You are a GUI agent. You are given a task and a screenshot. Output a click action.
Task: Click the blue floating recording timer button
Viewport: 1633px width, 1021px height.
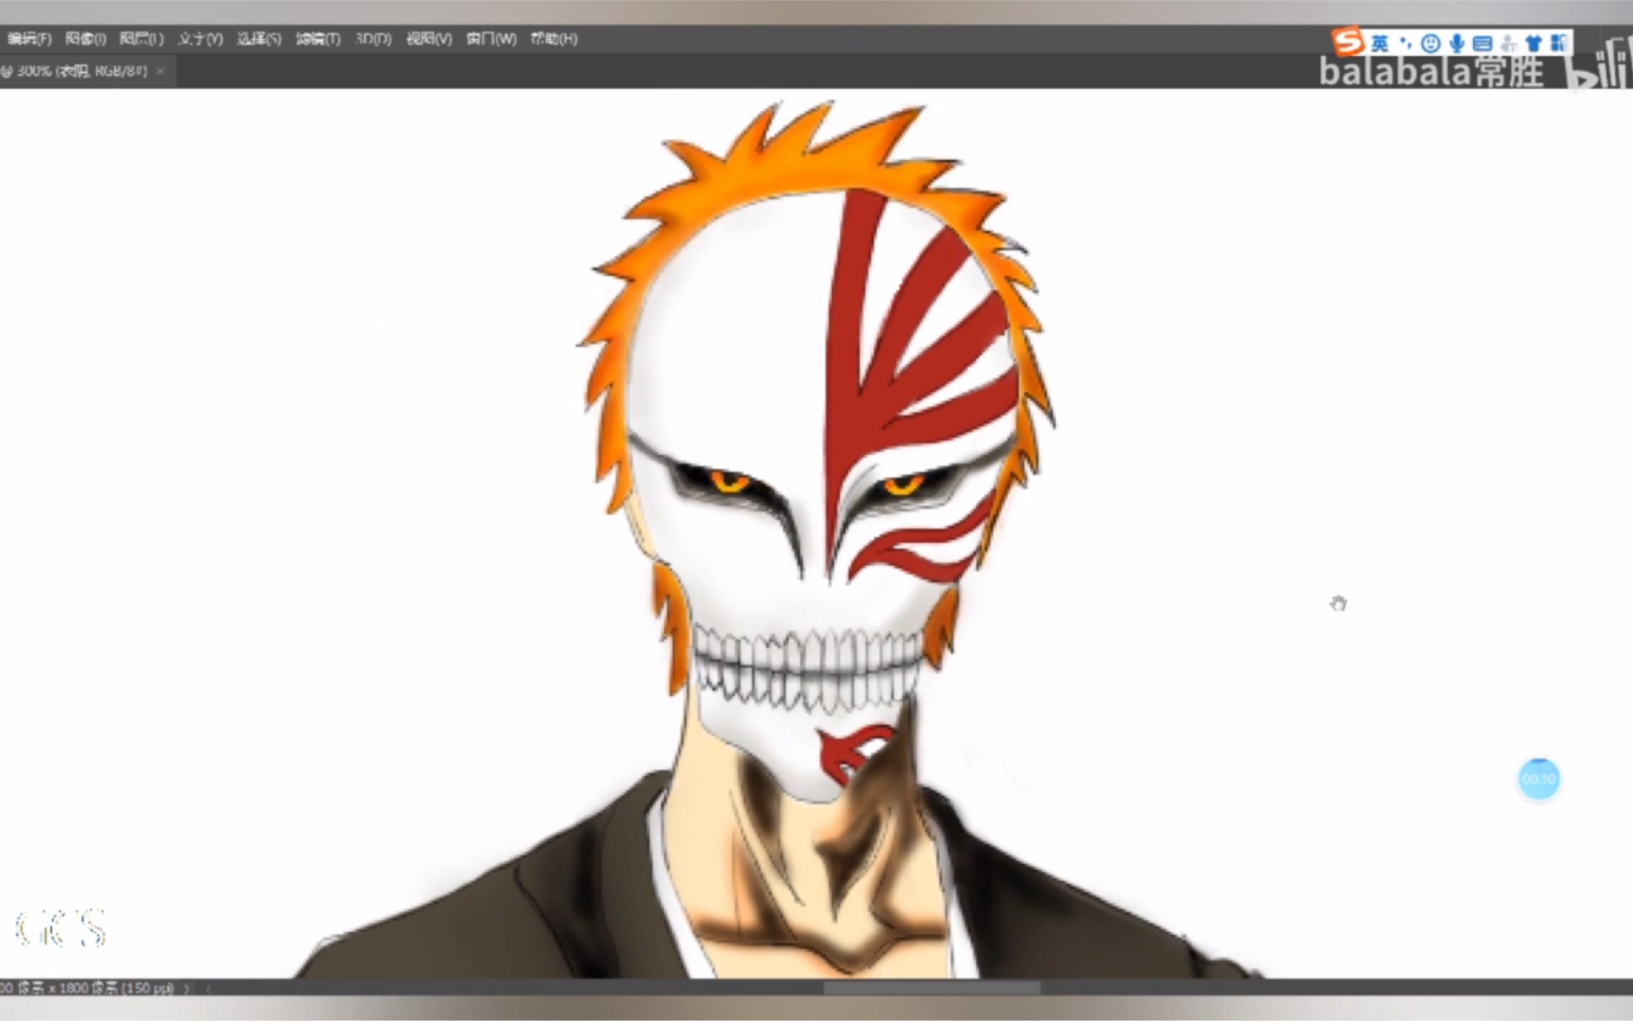click(1539, 779)
